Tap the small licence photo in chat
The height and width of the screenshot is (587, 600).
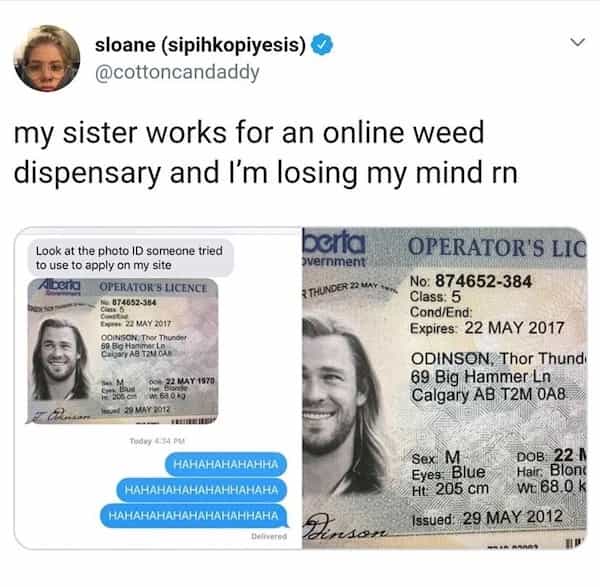[x=122, y=351]
